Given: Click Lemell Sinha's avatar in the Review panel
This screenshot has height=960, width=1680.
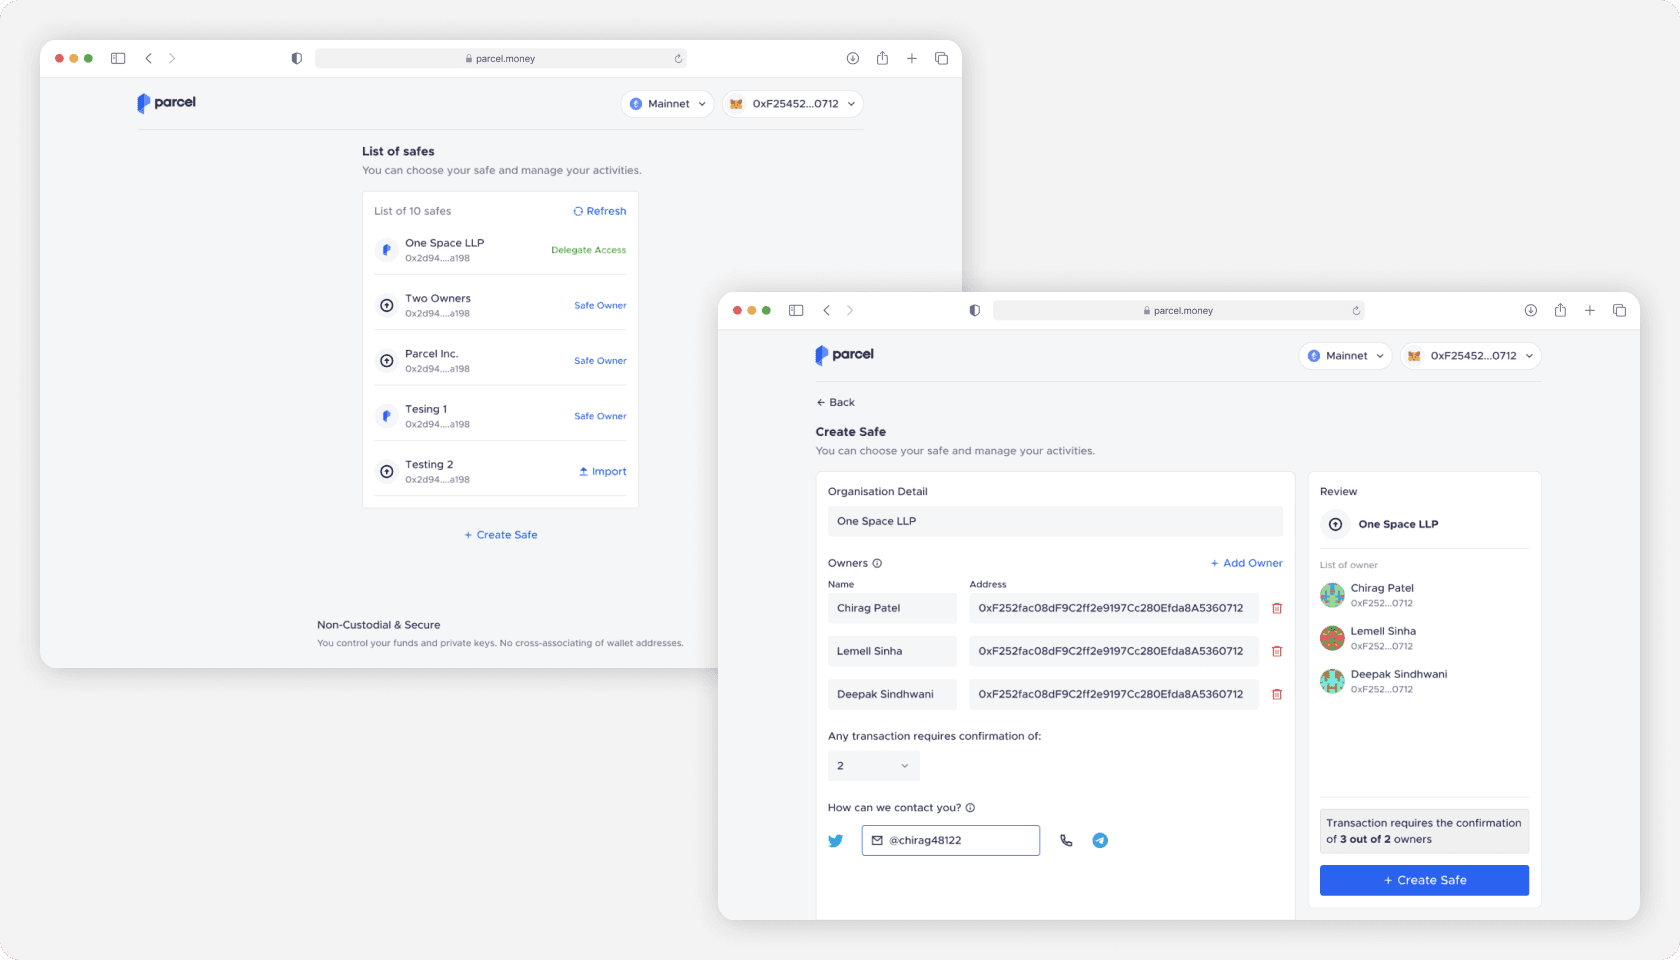Looking at the screenshot, I should pyautogui.click(x=1332, y=638).
